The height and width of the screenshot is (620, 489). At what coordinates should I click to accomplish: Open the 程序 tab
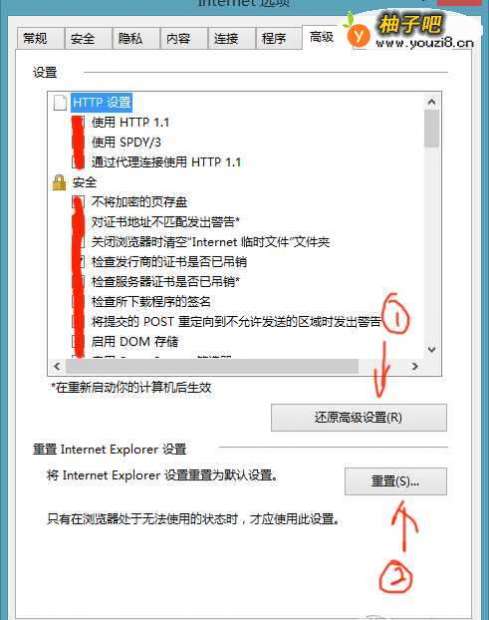point(274,39)
